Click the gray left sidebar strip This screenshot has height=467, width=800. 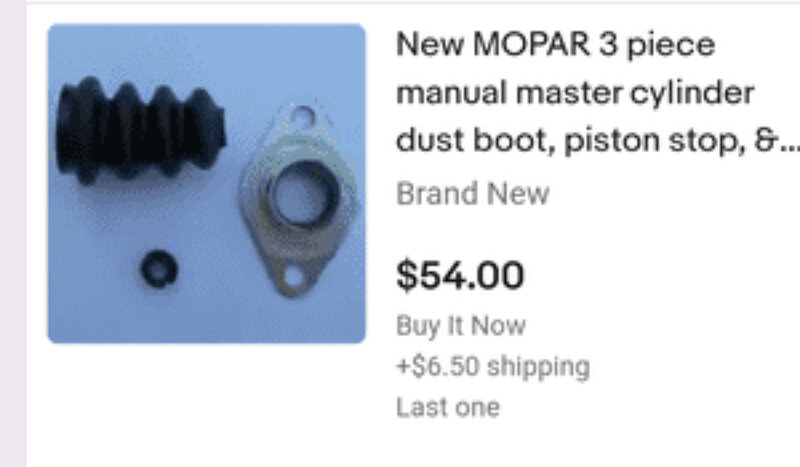(13, 233)
